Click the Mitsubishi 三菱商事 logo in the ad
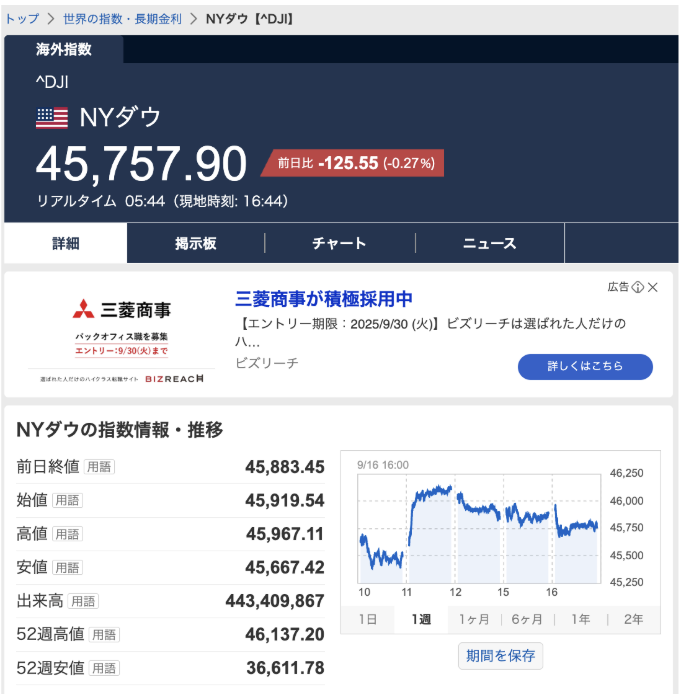Screen dimensions: 682x696 [x=121, y=309]
